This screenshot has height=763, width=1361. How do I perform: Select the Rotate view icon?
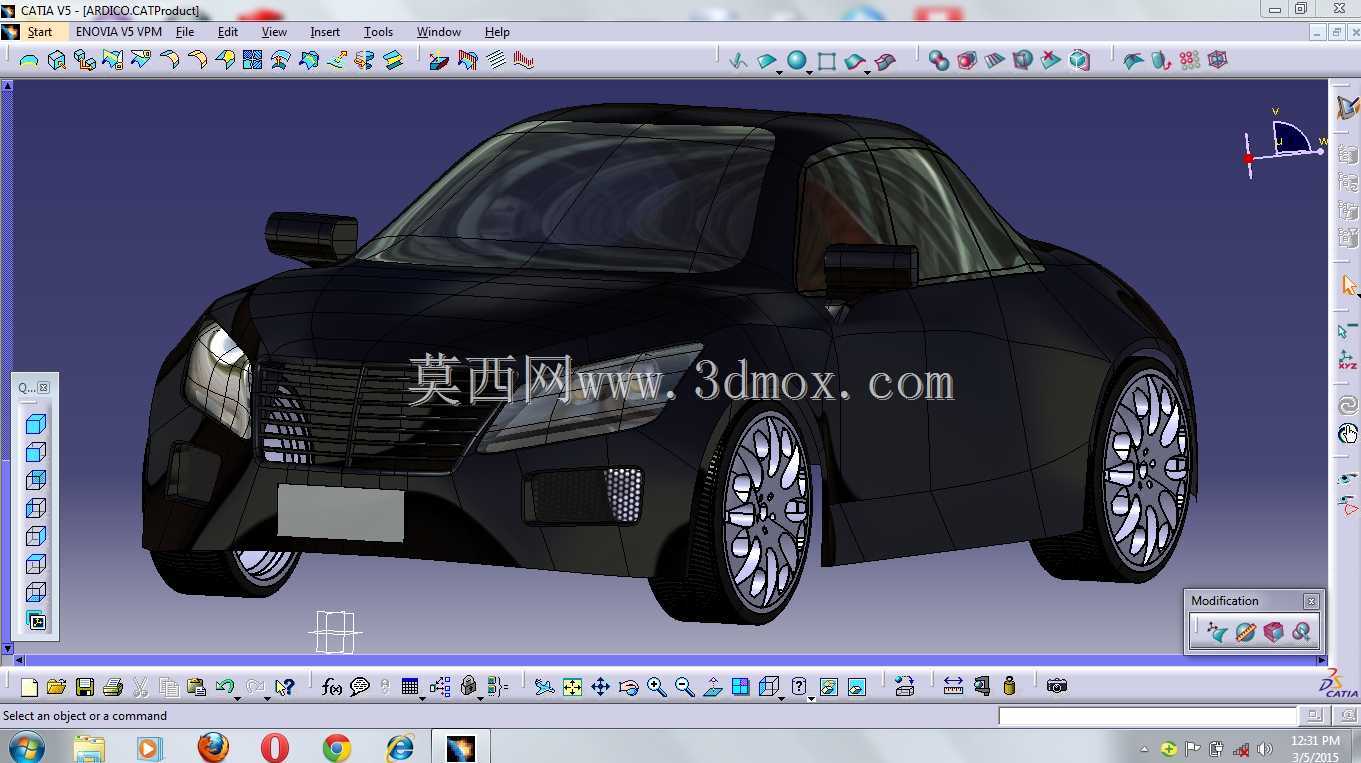pyautogui.click(x=629, y=687)
